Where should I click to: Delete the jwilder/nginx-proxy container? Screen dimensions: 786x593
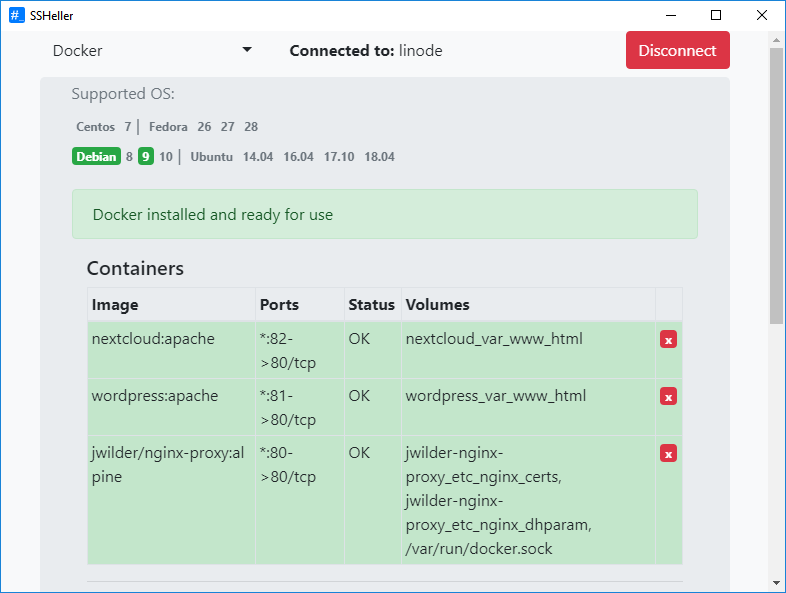click(668, 454)
